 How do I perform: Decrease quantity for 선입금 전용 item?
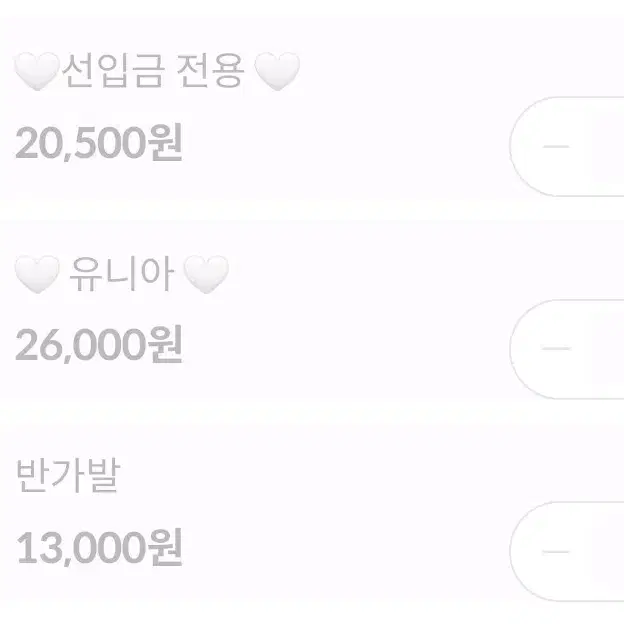pos(556,146)
